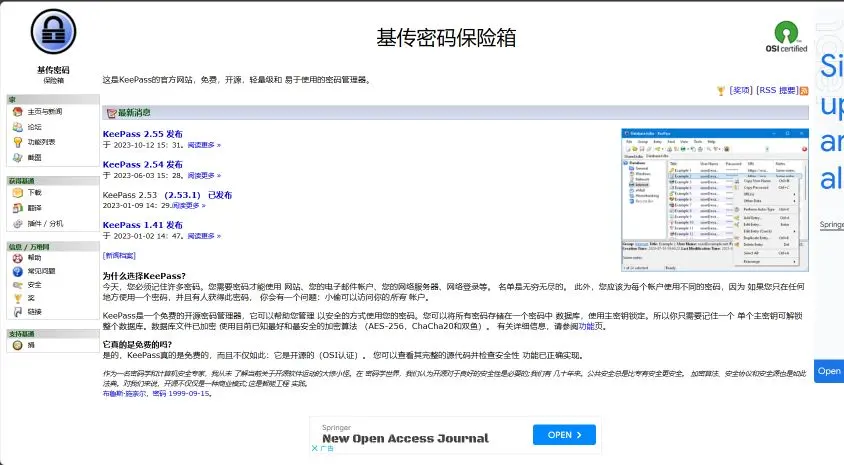The width and height of the screenshot is (844, 465).
Task: Close the Springer ad with X icon
Action: [x=315, y=448]
